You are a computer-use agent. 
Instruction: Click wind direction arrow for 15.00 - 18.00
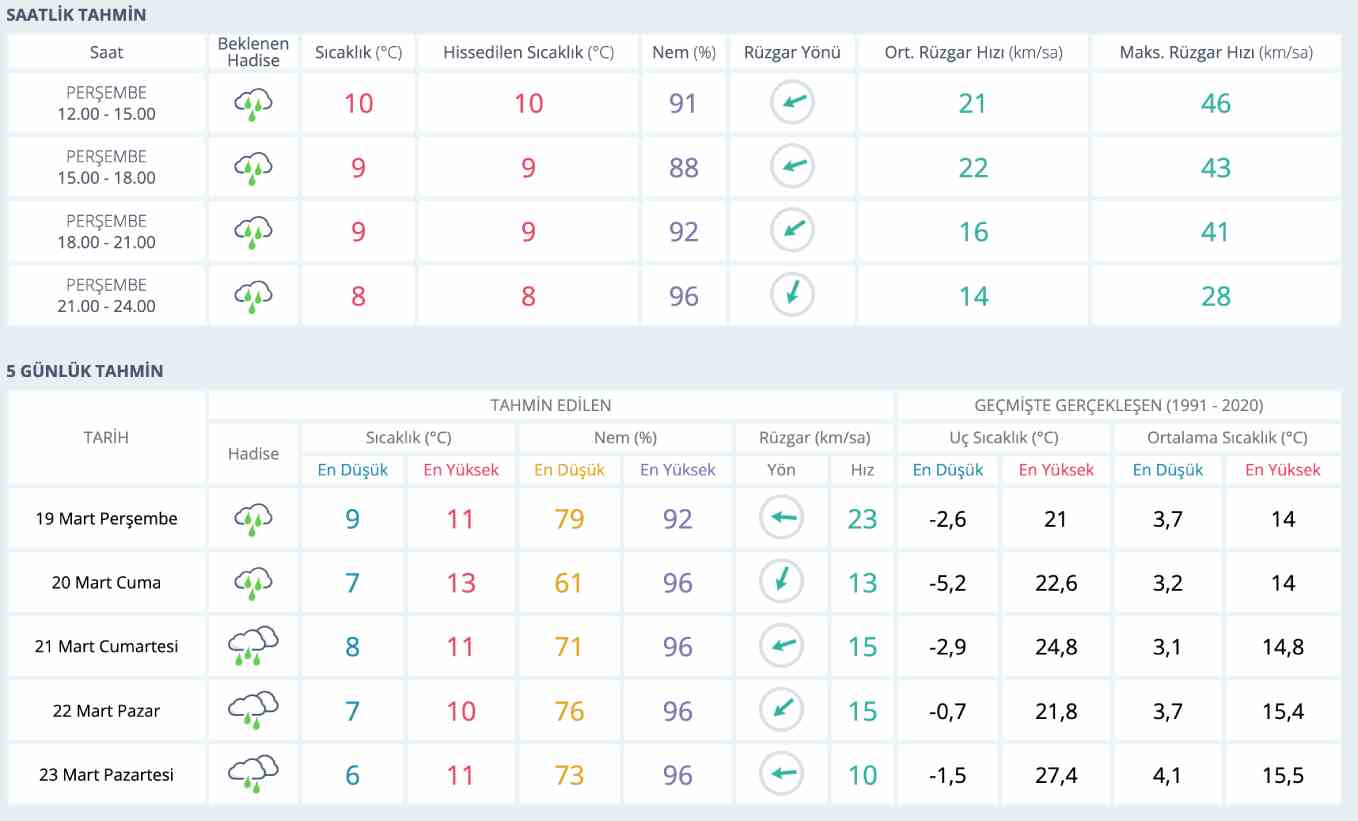pos(792,167)
